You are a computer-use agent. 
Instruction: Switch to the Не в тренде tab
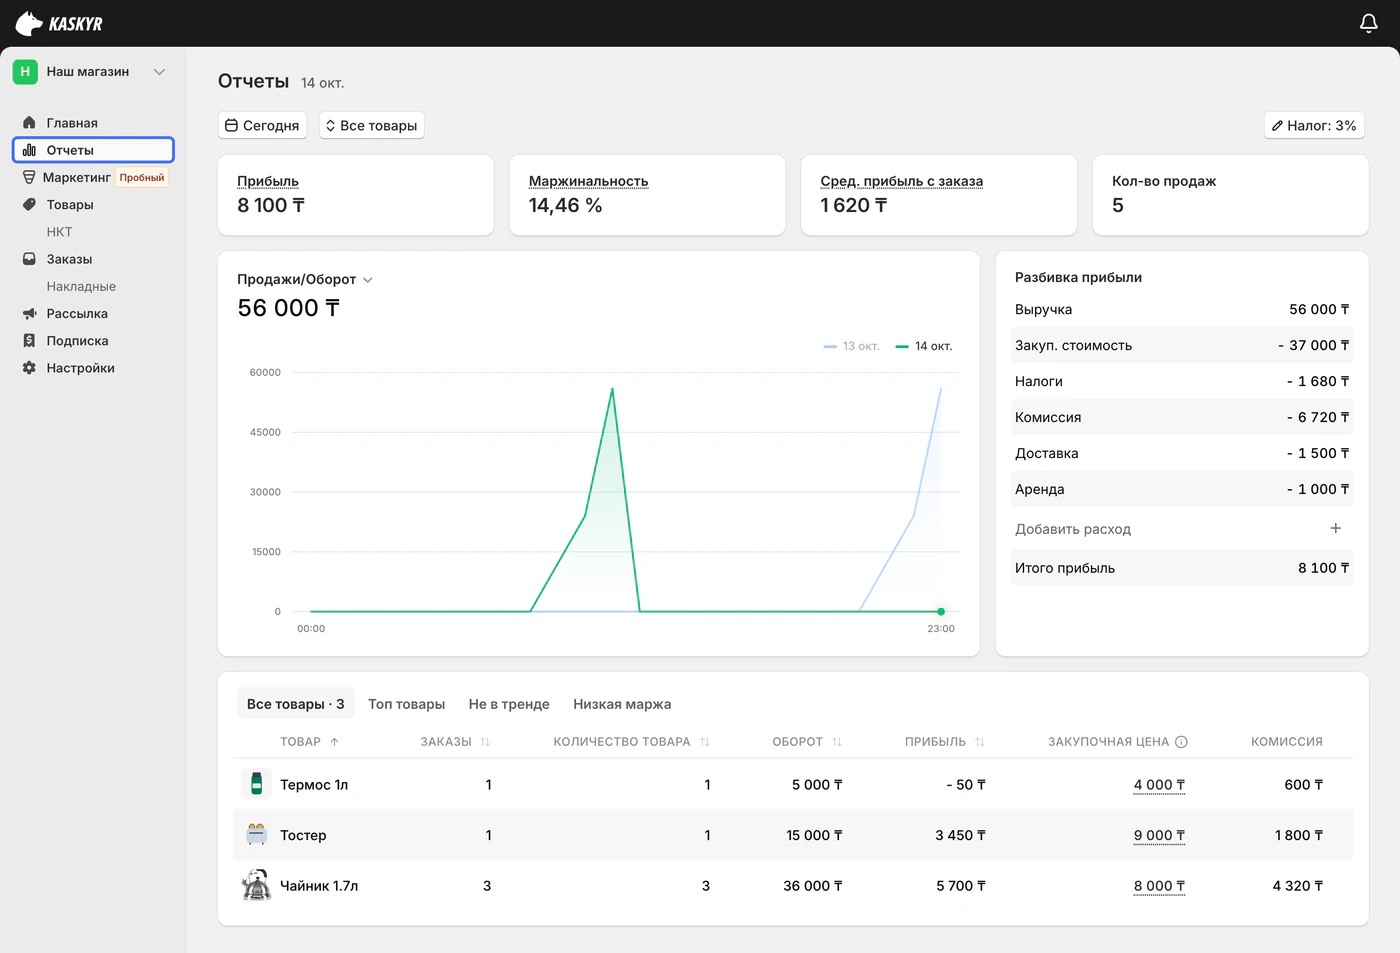coord(509,704)
